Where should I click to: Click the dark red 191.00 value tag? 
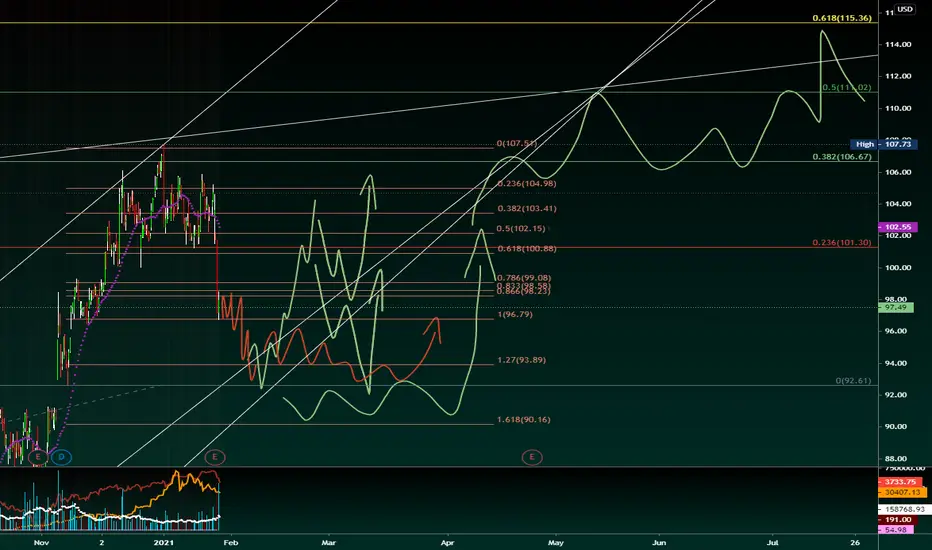[898, 520]
